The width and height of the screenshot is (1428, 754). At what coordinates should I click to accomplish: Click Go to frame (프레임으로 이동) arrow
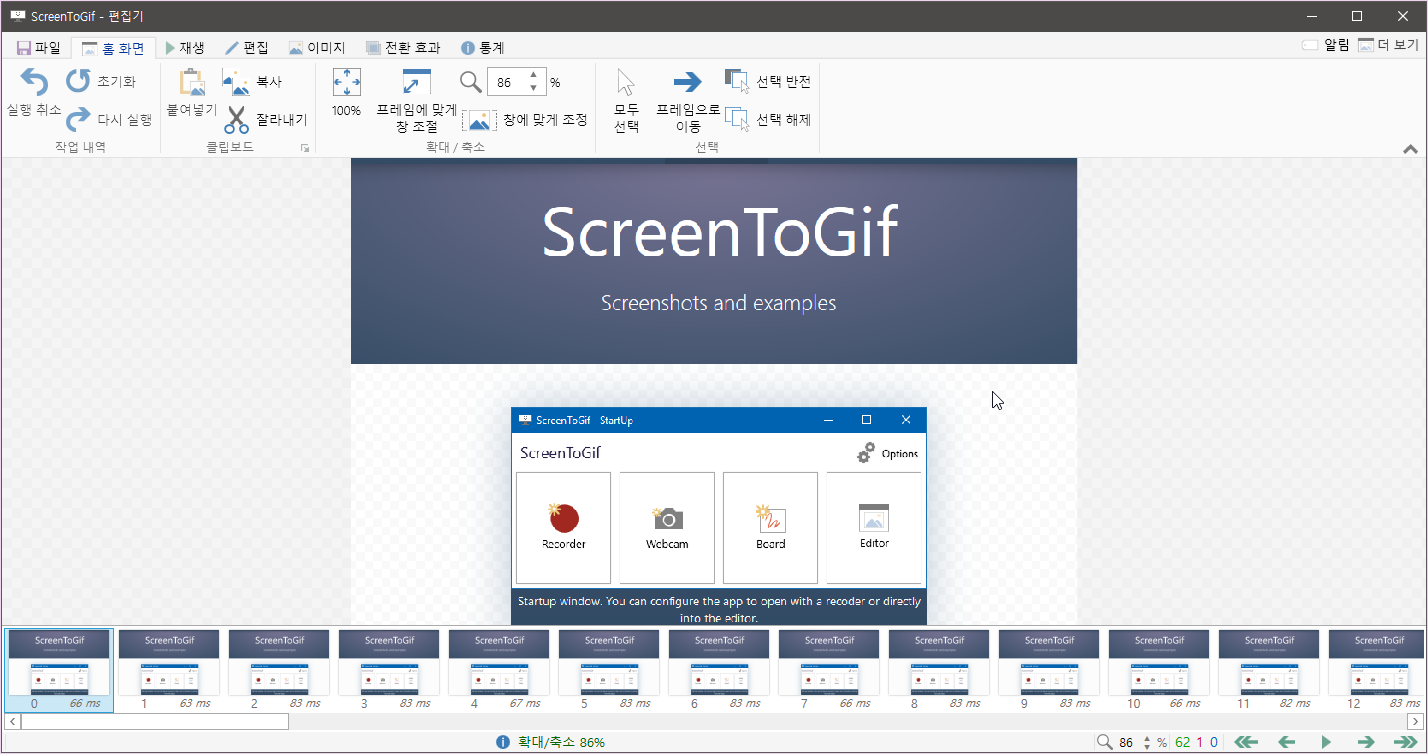687,82
